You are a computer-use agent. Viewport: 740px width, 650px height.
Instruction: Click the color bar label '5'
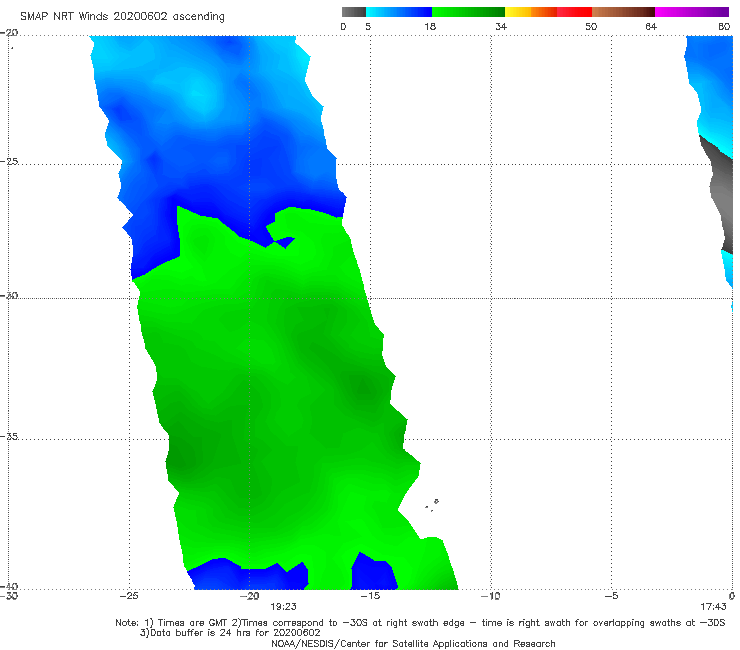[x=368, y=26]
